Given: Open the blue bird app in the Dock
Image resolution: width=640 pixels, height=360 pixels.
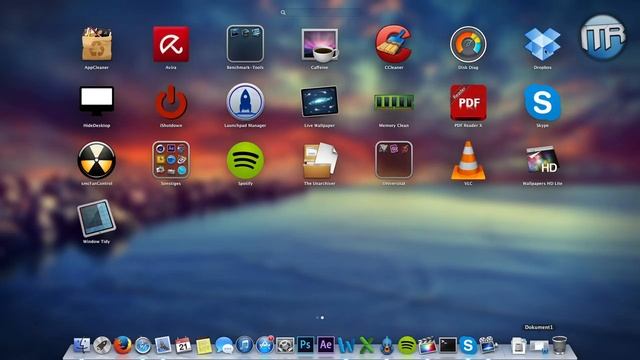Looking at the screenshot, I should [x=387, y=345].
